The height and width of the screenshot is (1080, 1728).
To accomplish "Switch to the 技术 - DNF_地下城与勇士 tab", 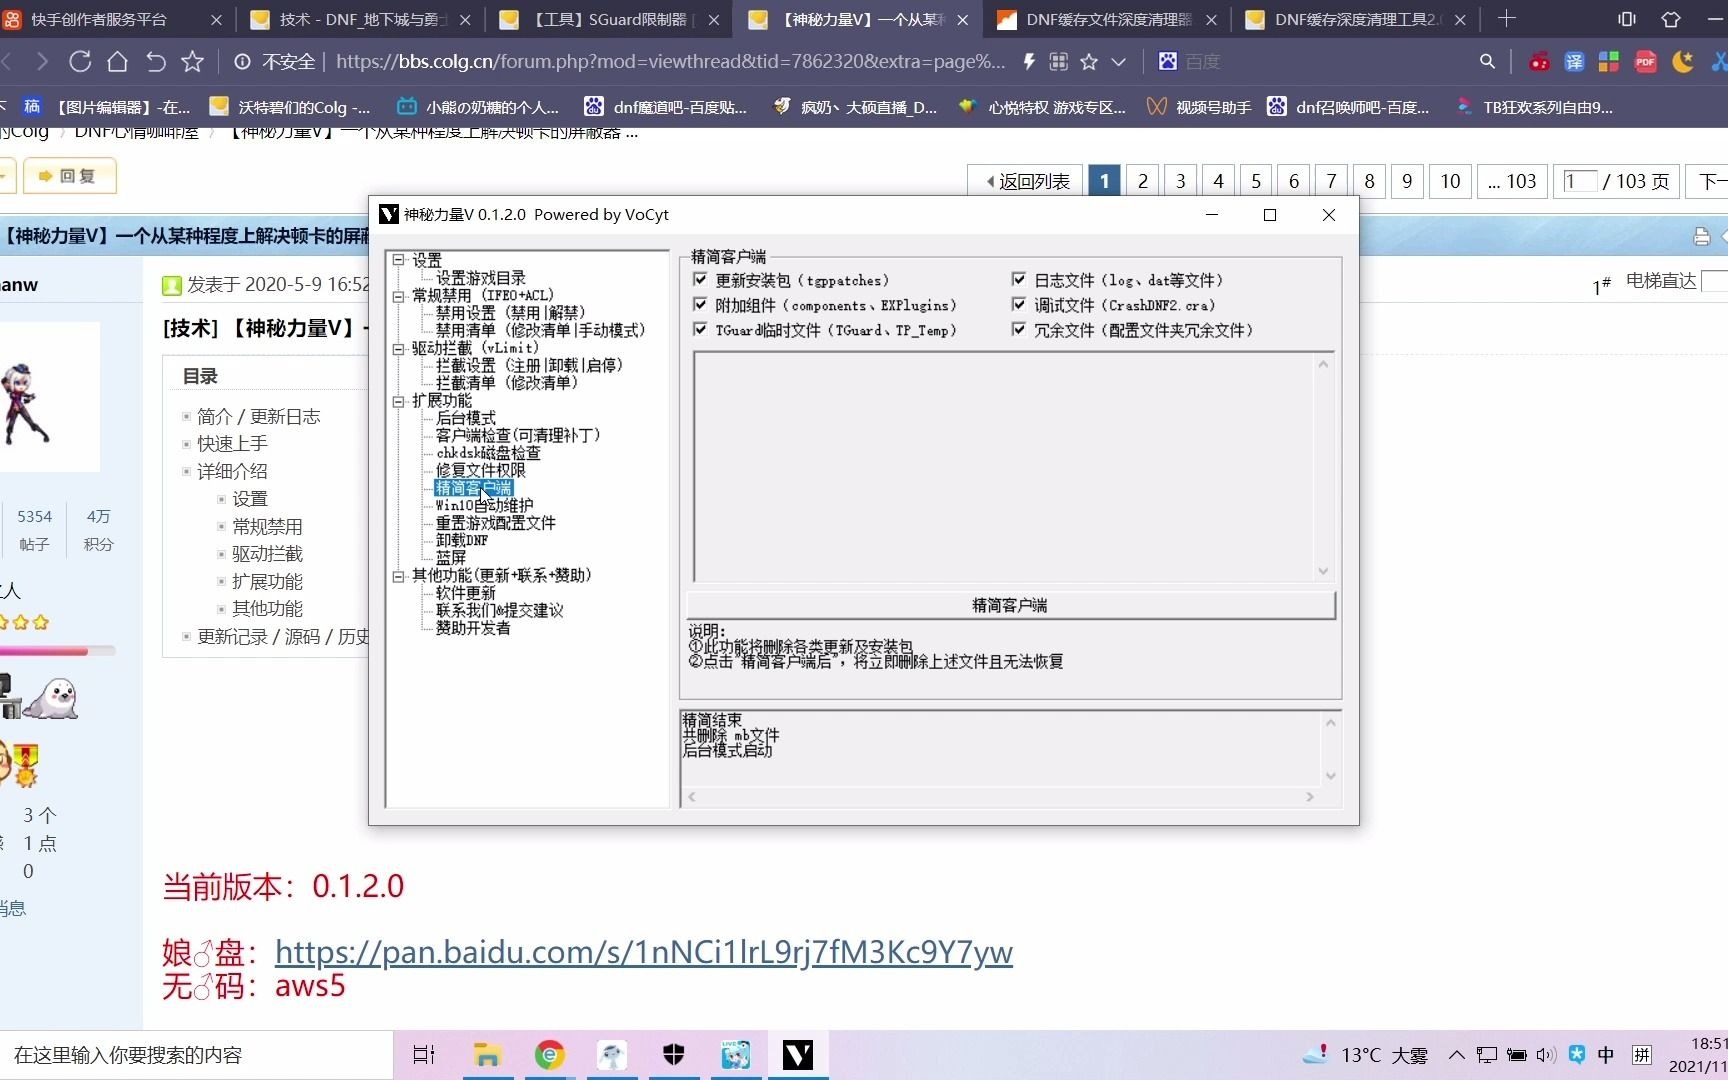I will pos(360,19).
